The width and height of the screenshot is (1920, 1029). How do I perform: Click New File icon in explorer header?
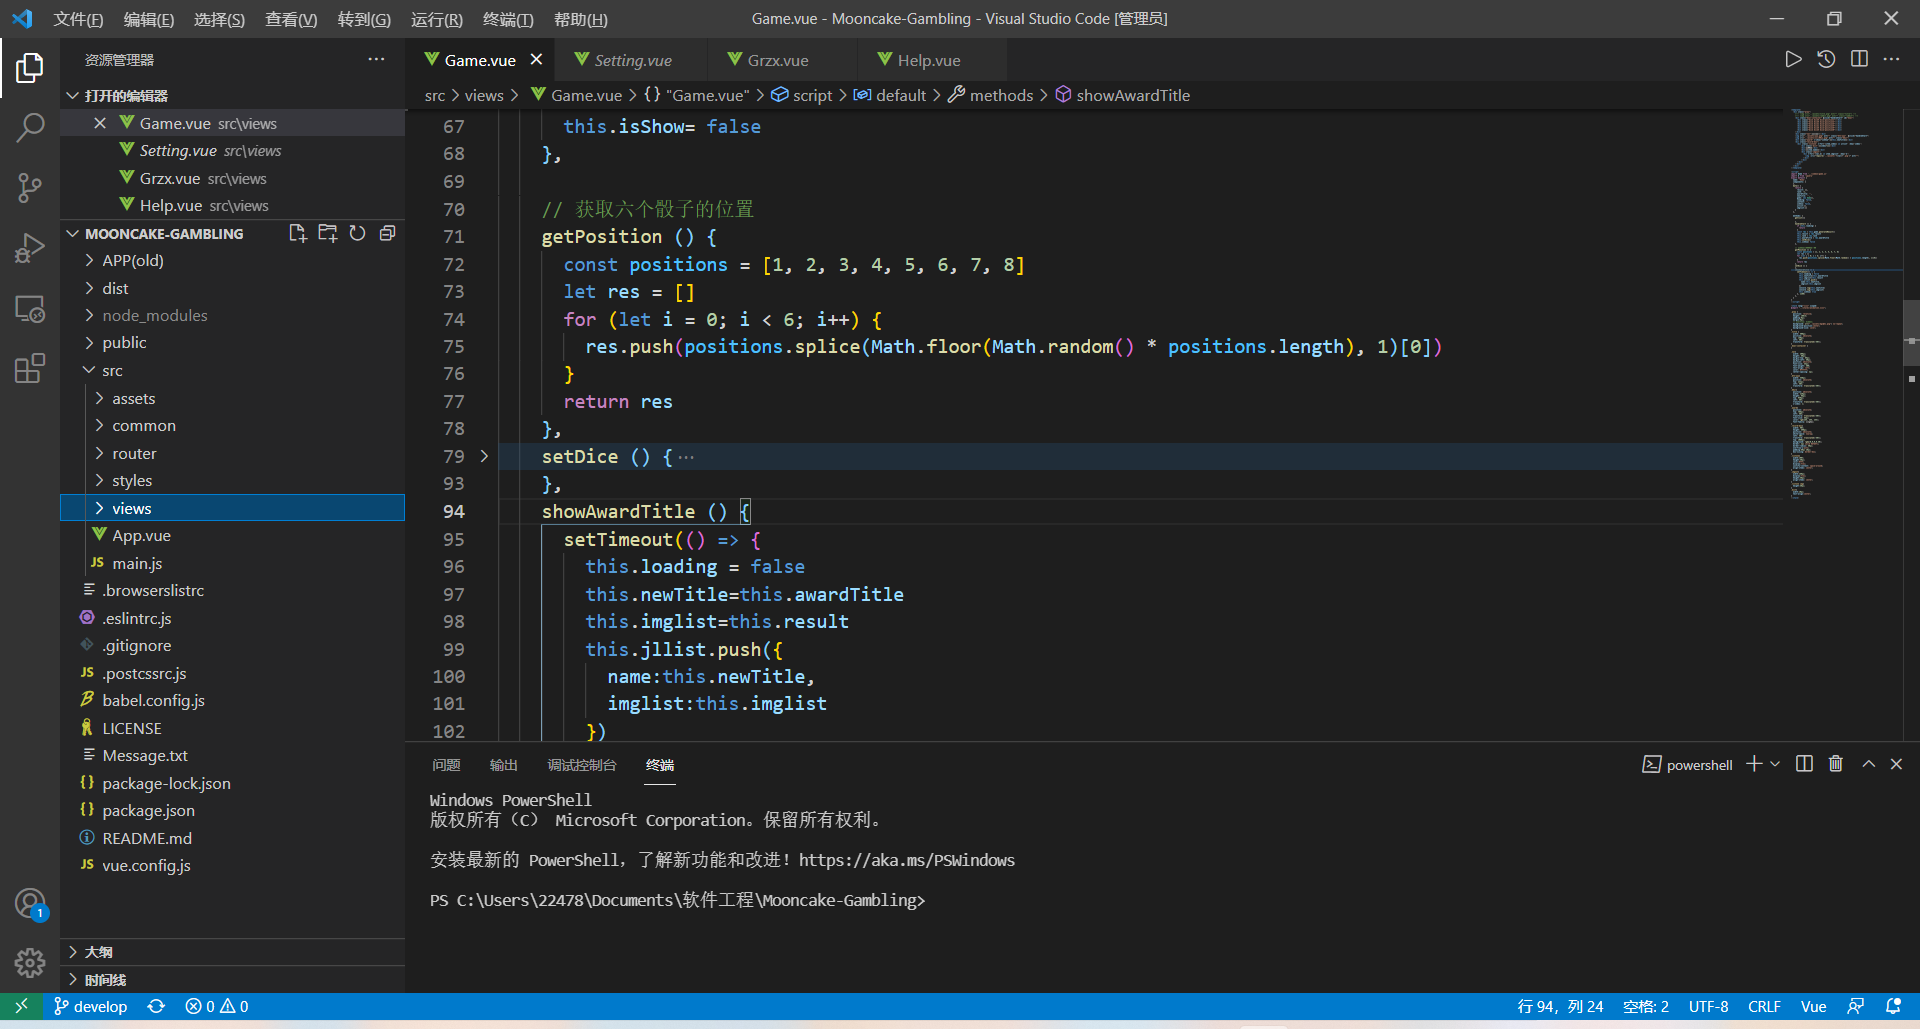[297, 233]
